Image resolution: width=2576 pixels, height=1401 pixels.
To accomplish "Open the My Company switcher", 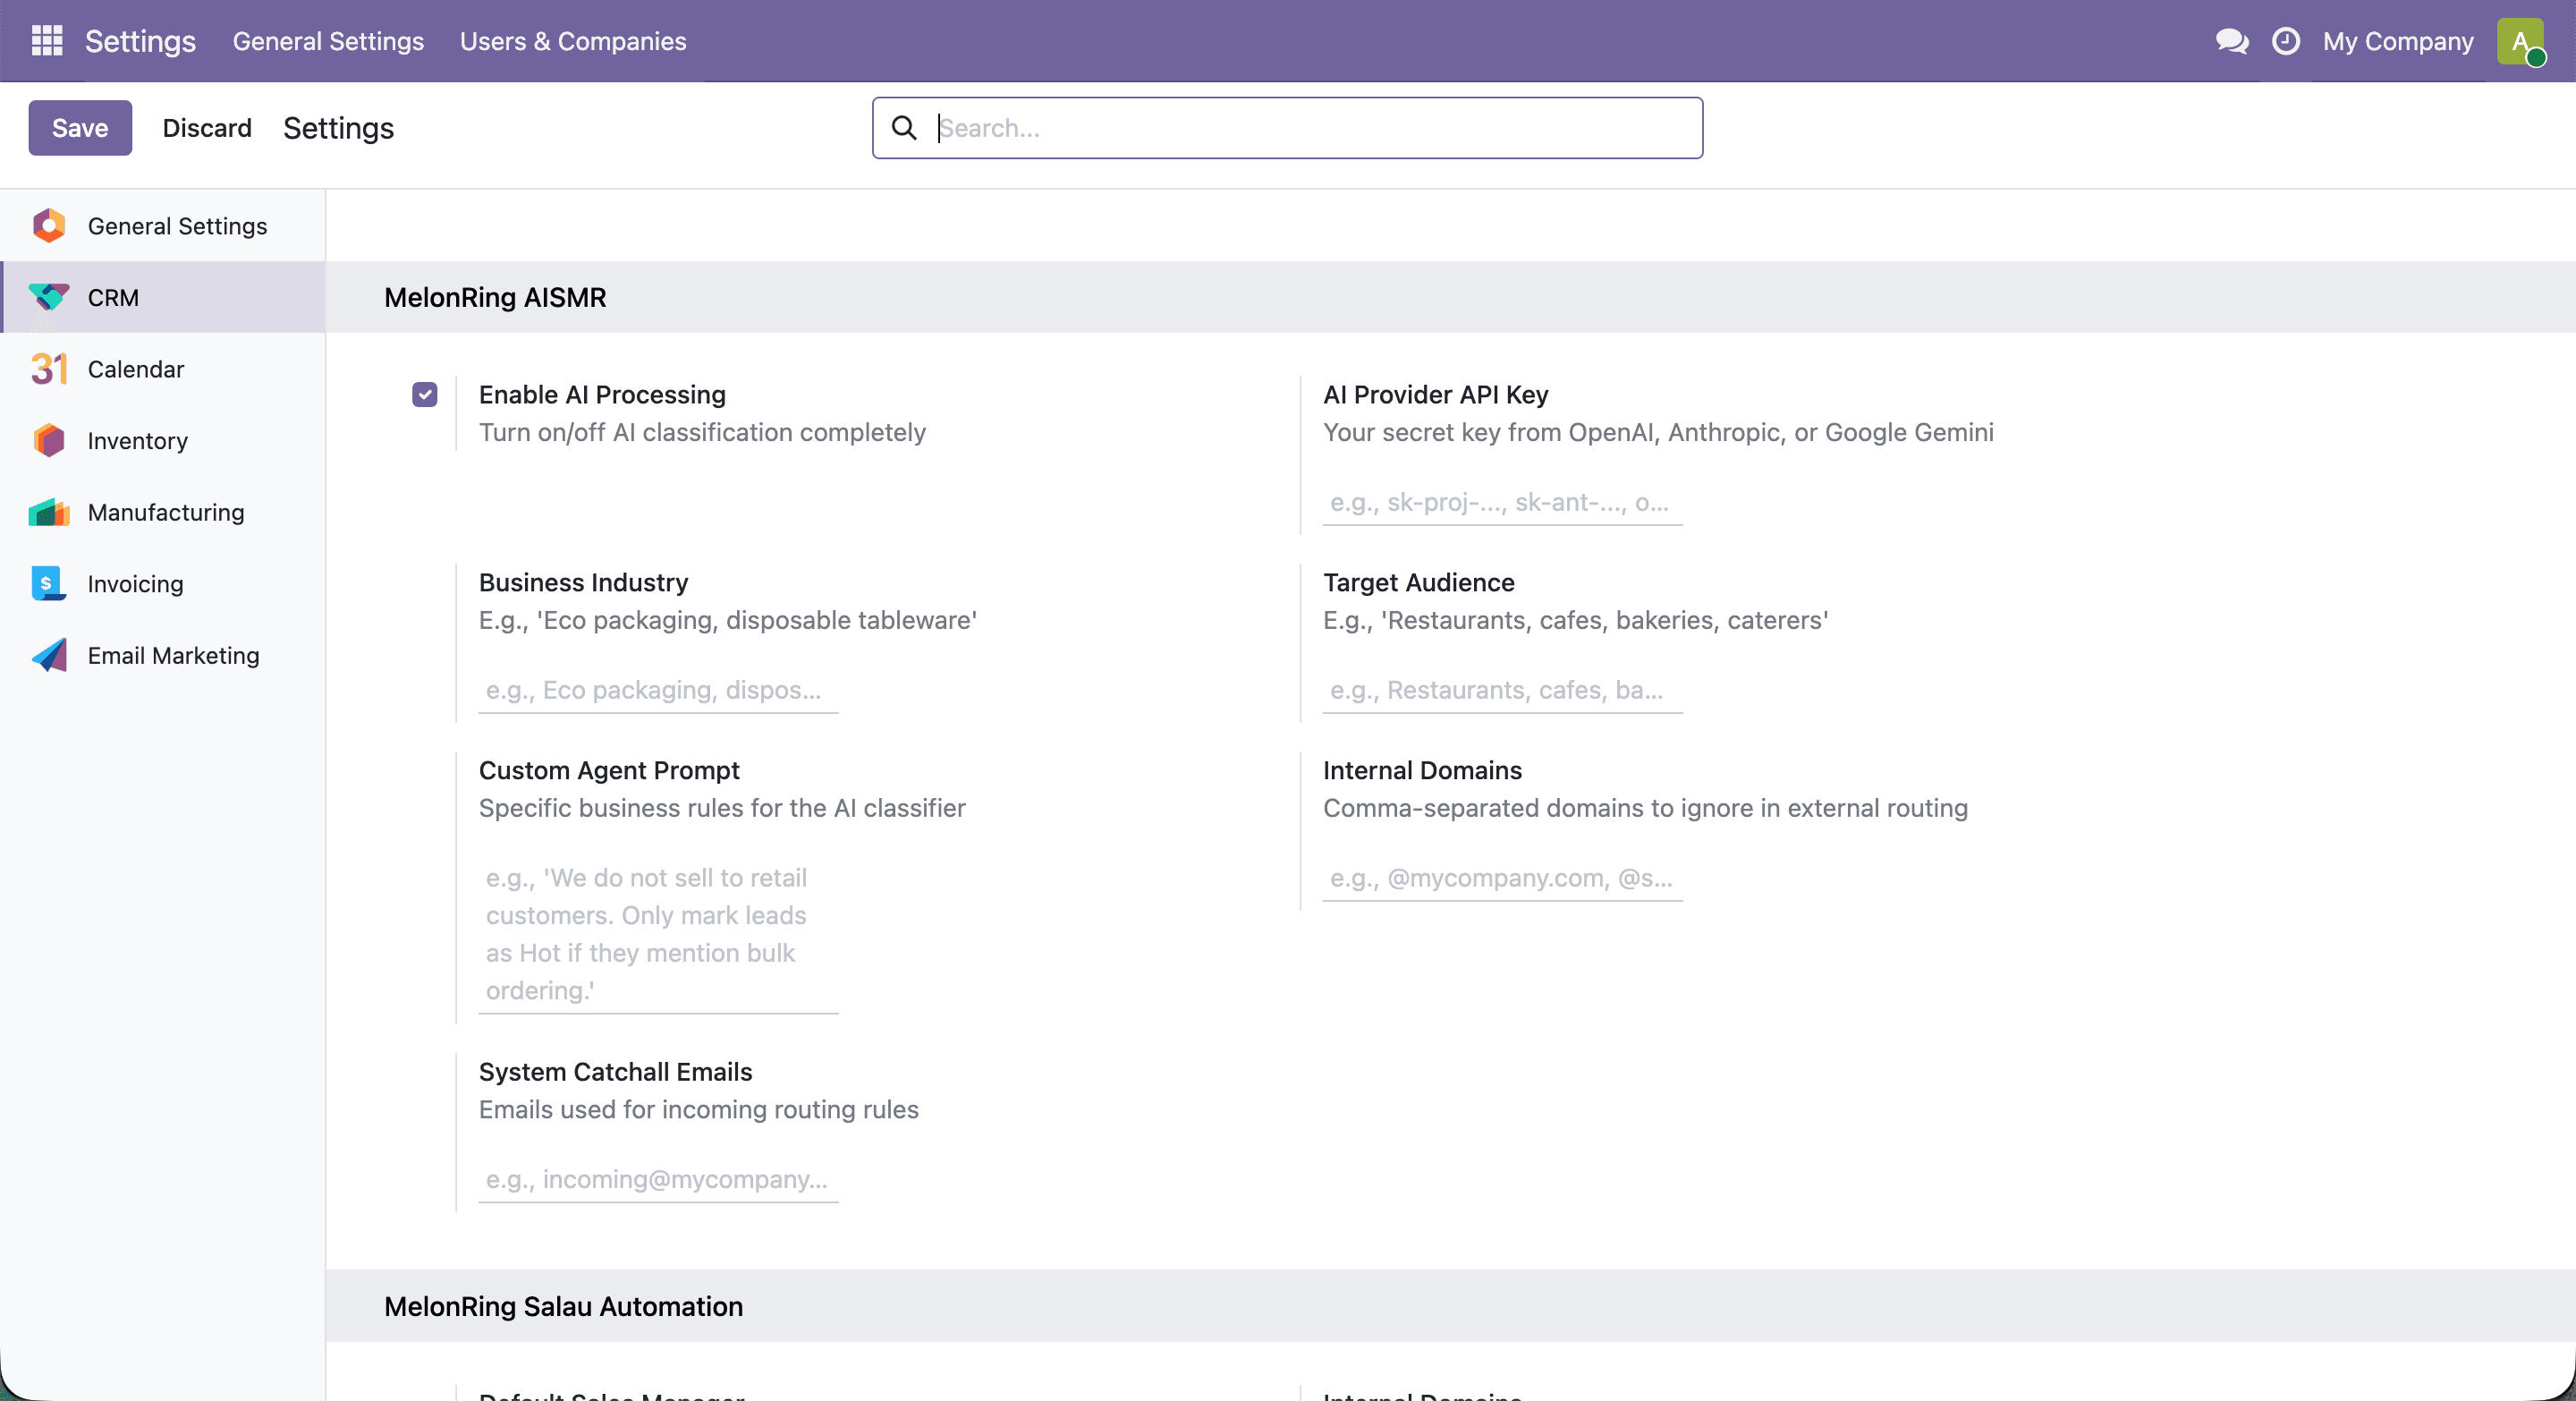I will click(x=2398, y=41).
